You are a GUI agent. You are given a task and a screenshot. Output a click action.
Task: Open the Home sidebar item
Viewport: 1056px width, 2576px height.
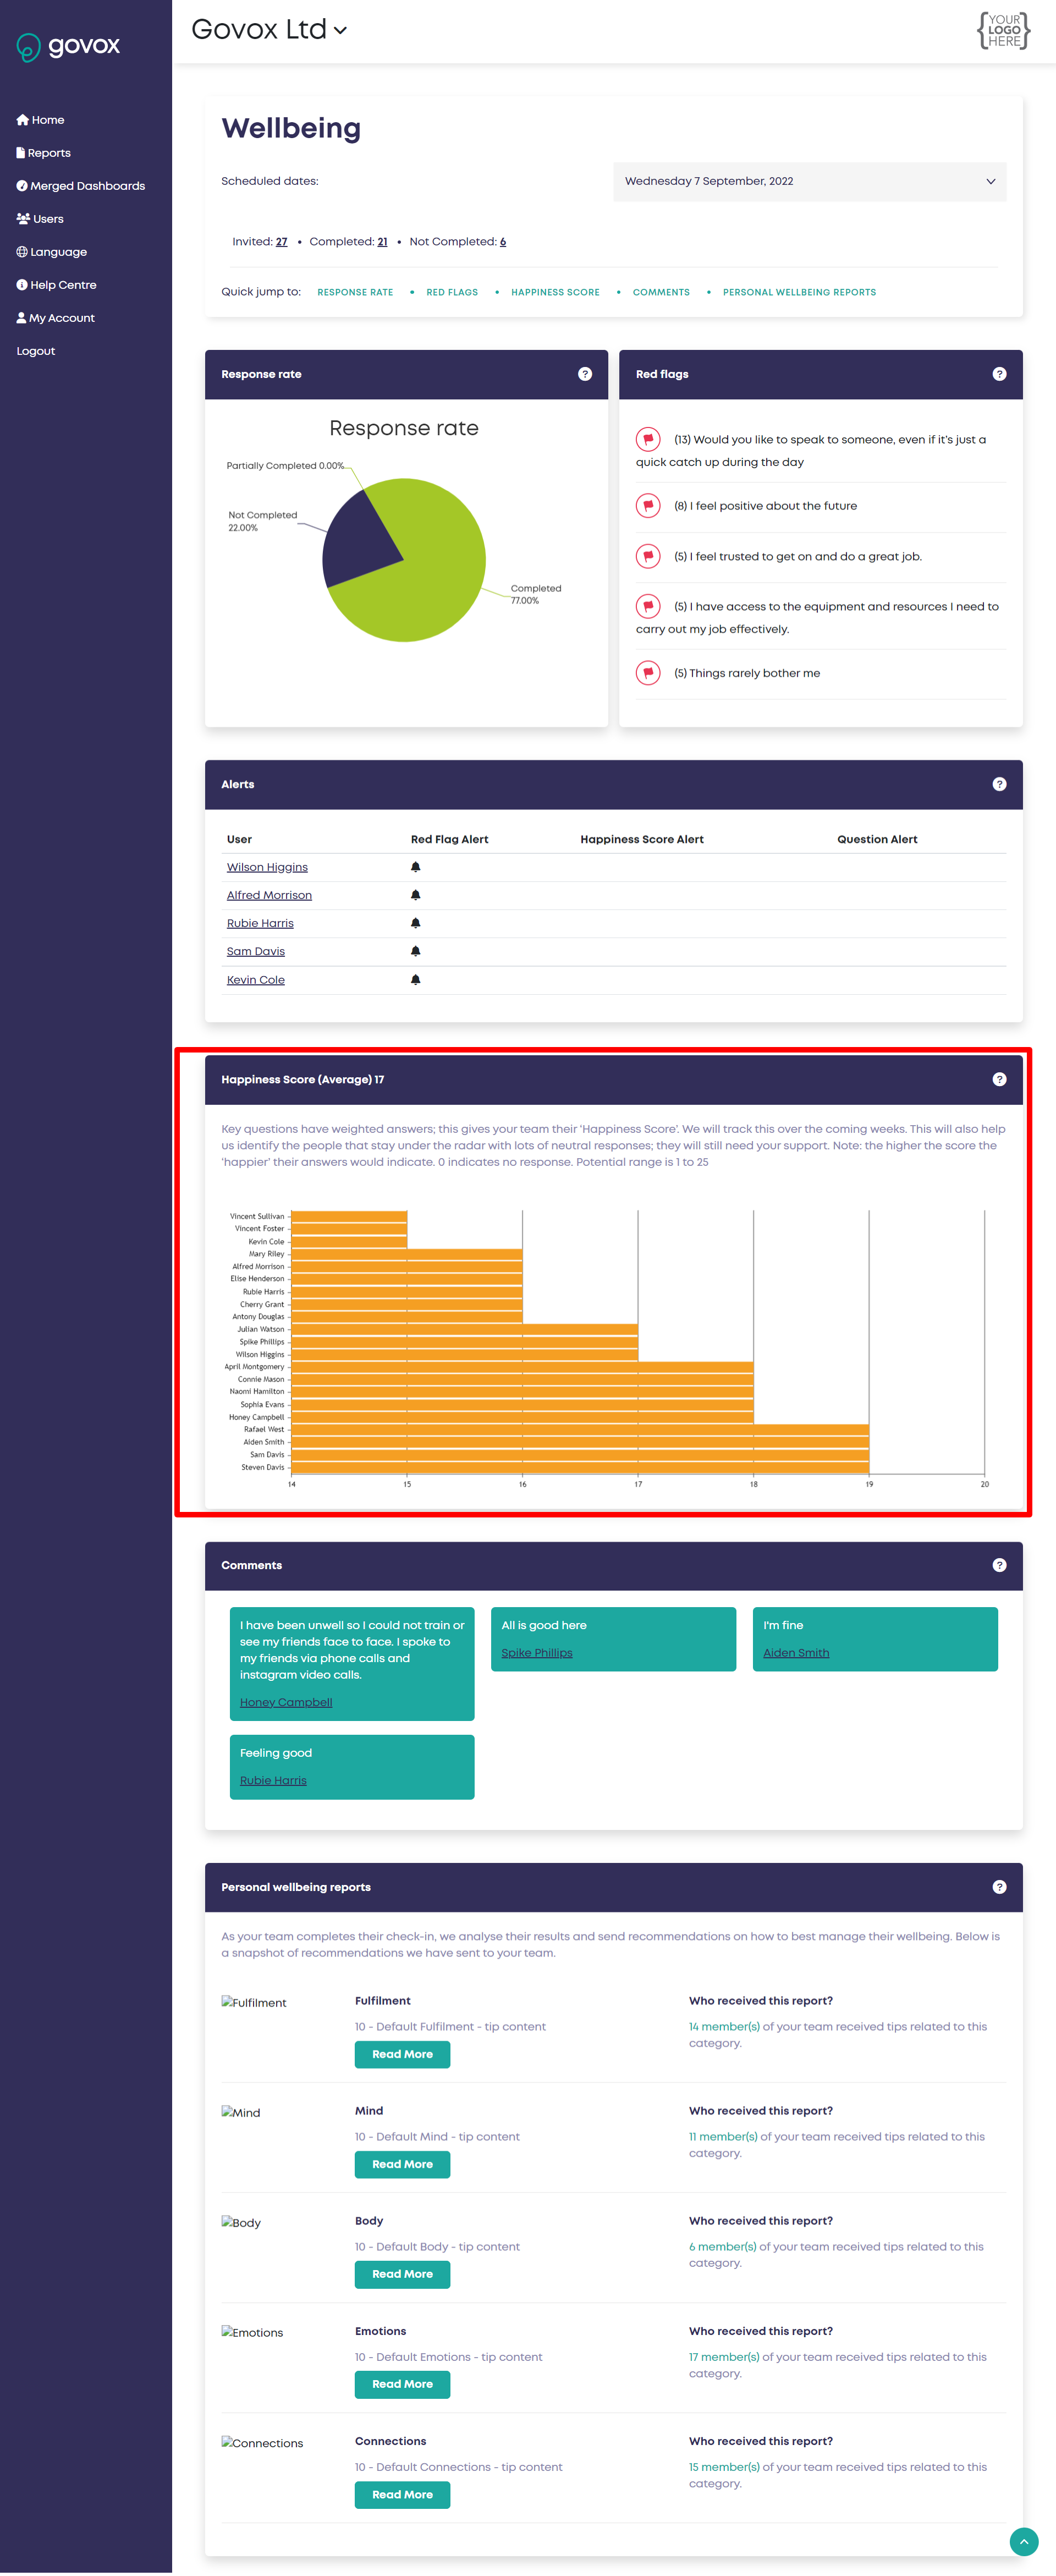click(41, 120)
